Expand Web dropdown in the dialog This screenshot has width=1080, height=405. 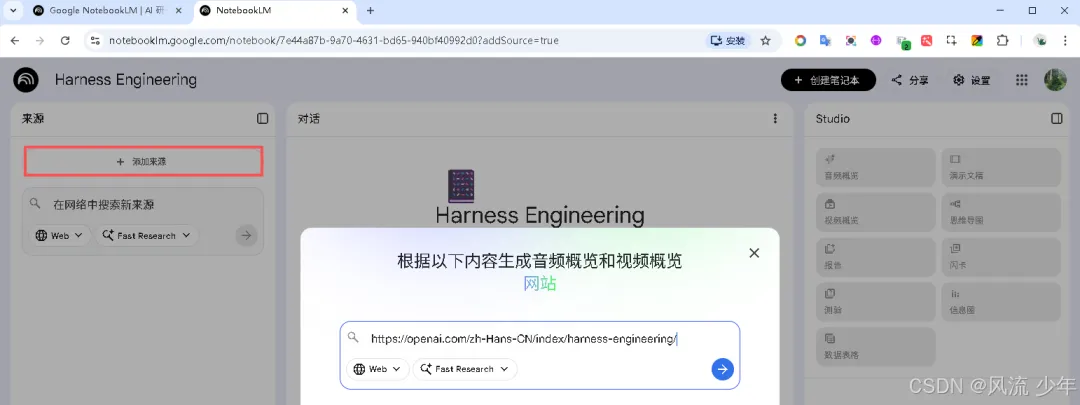tap(377, 369)
